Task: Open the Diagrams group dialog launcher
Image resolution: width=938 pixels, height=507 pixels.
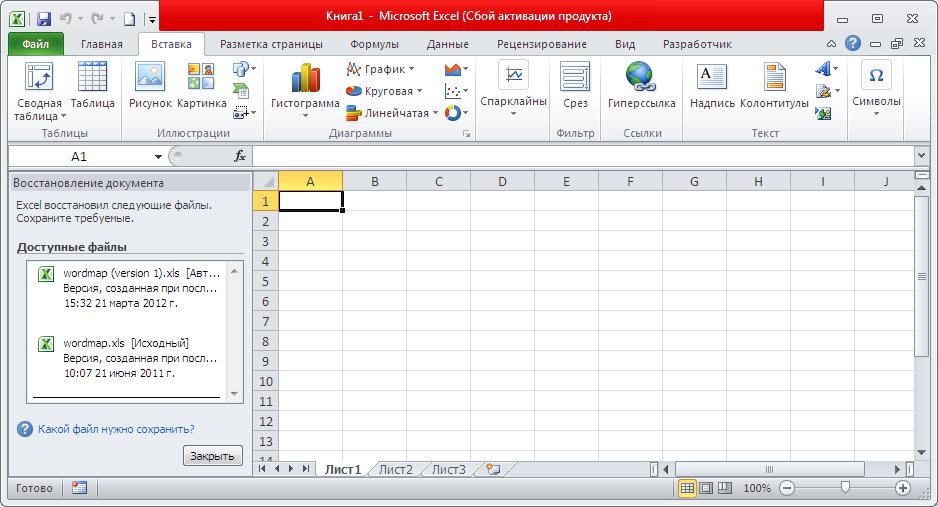Action: click(467, 134)
